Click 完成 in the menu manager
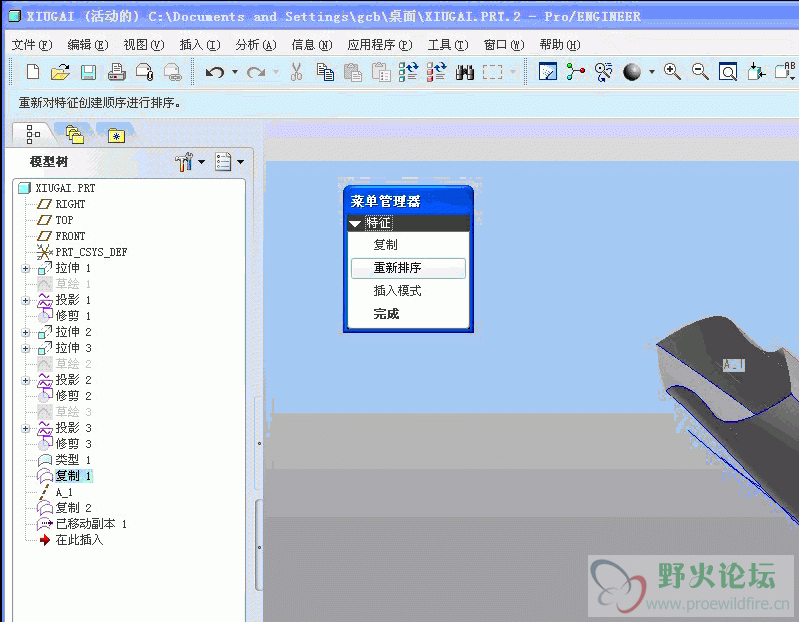This screenshot has height=622, width=799. 386,314
